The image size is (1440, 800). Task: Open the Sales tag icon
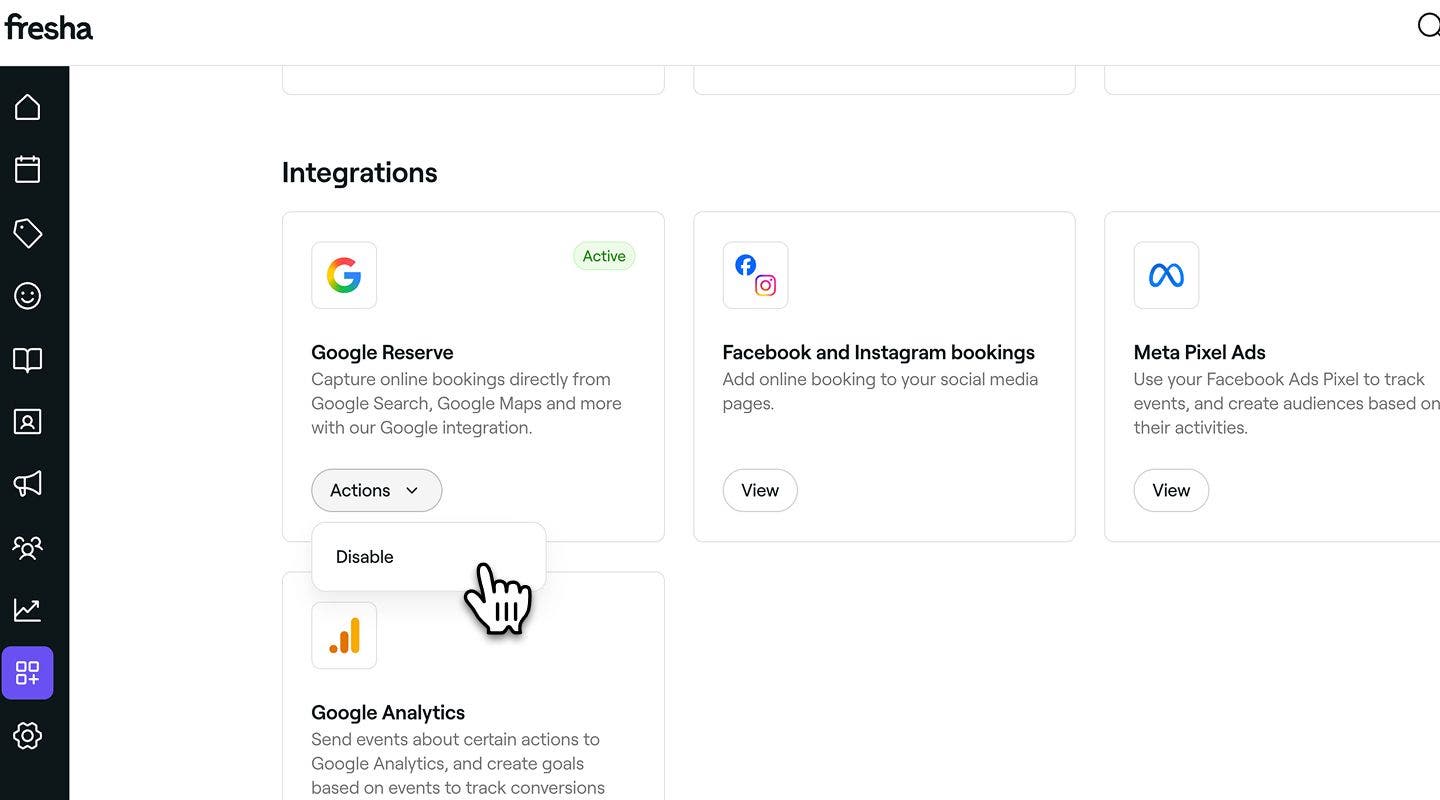28,233
